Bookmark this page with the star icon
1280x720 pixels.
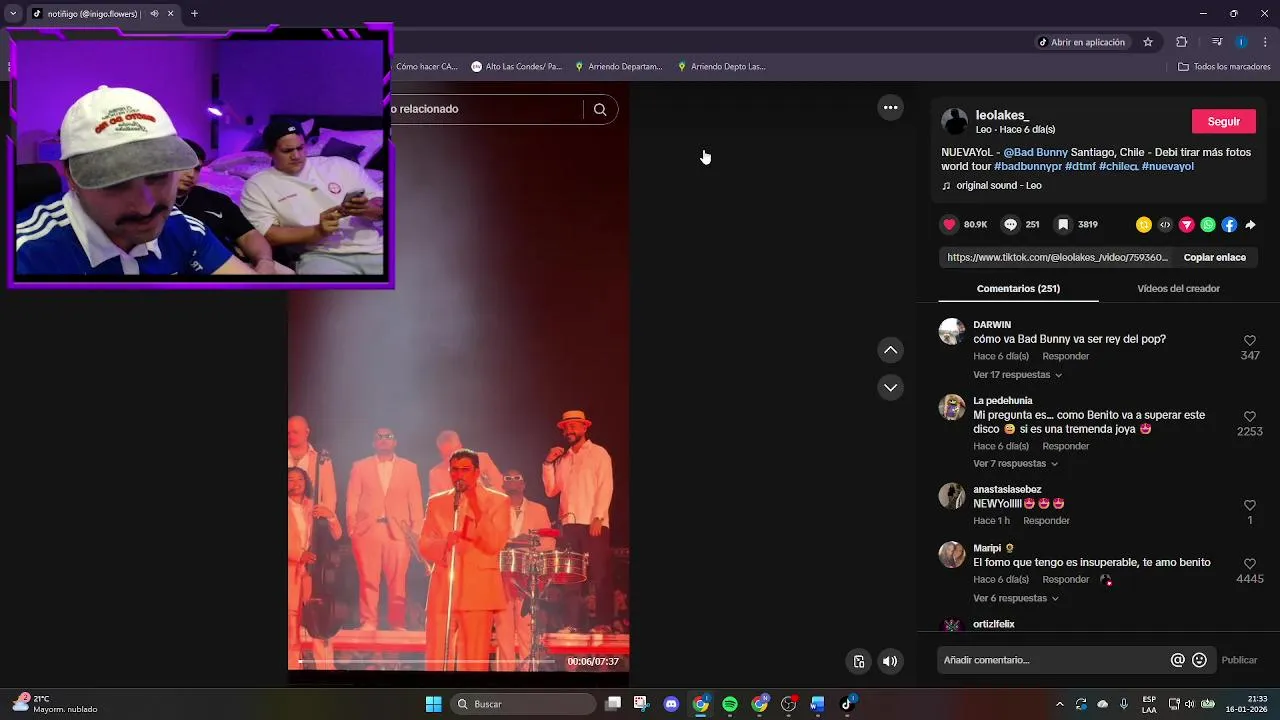coord(1148,42)
